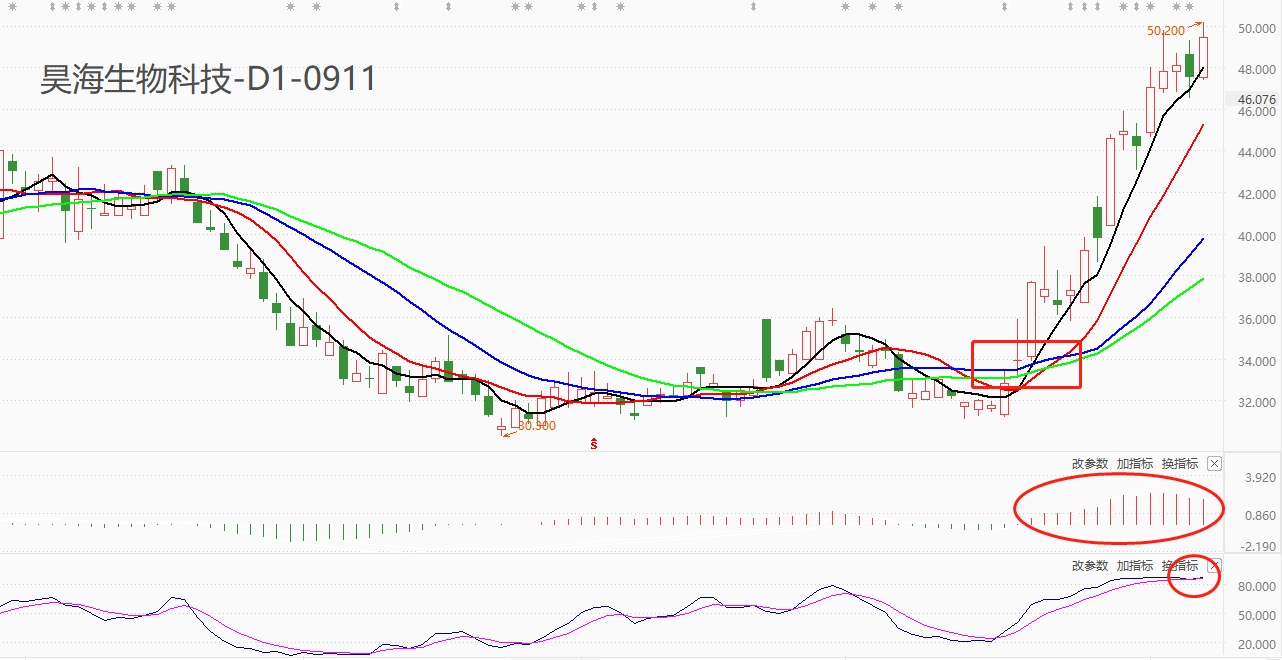
Task: Click the 0.860 histogram scale value
Action: [x=1260, y=516]
